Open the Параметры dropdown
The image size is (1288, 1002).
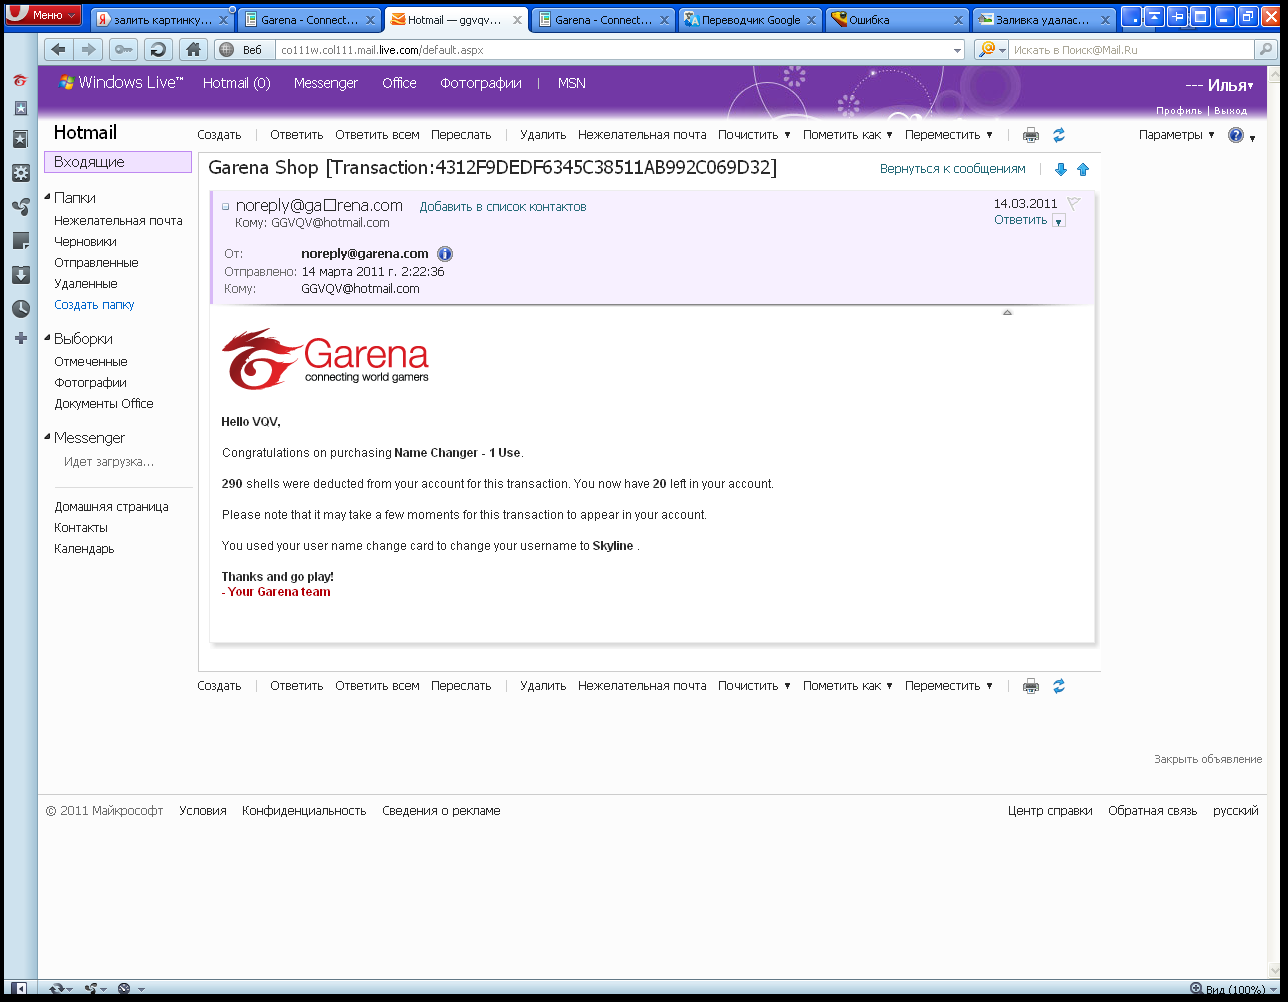tap(1177, 135)
